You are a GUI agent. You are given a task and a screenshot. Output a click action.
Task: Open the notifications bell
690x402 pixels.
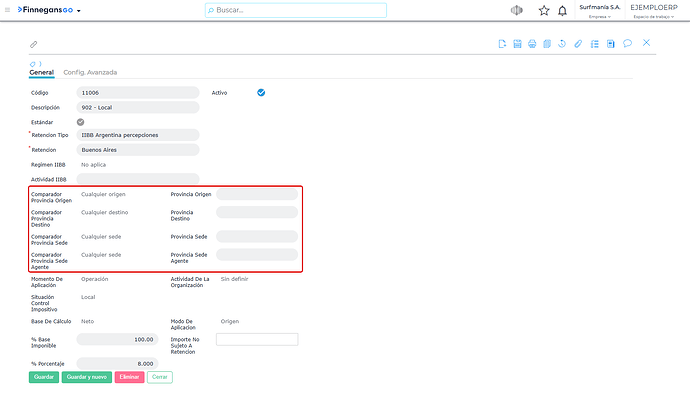pos(562,11)
